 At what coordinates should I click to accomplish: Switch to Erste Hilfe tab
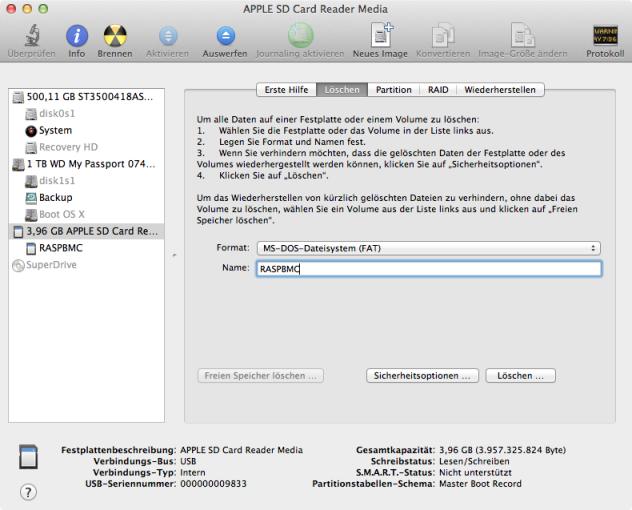click(x=287, y=90)
